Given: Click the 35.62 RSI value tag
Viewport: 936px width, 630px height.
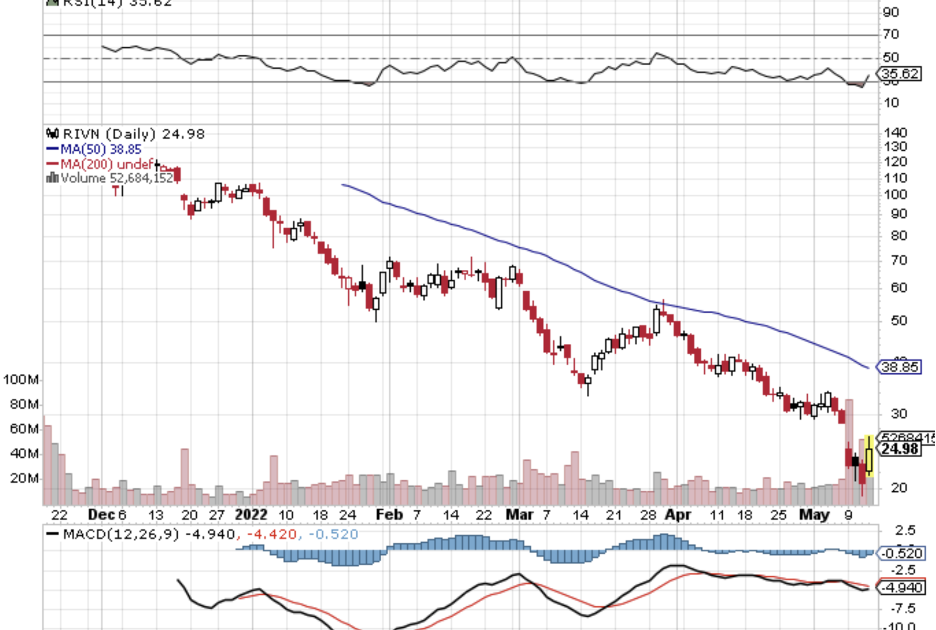Looking at the screenshot, I should 897,73.
